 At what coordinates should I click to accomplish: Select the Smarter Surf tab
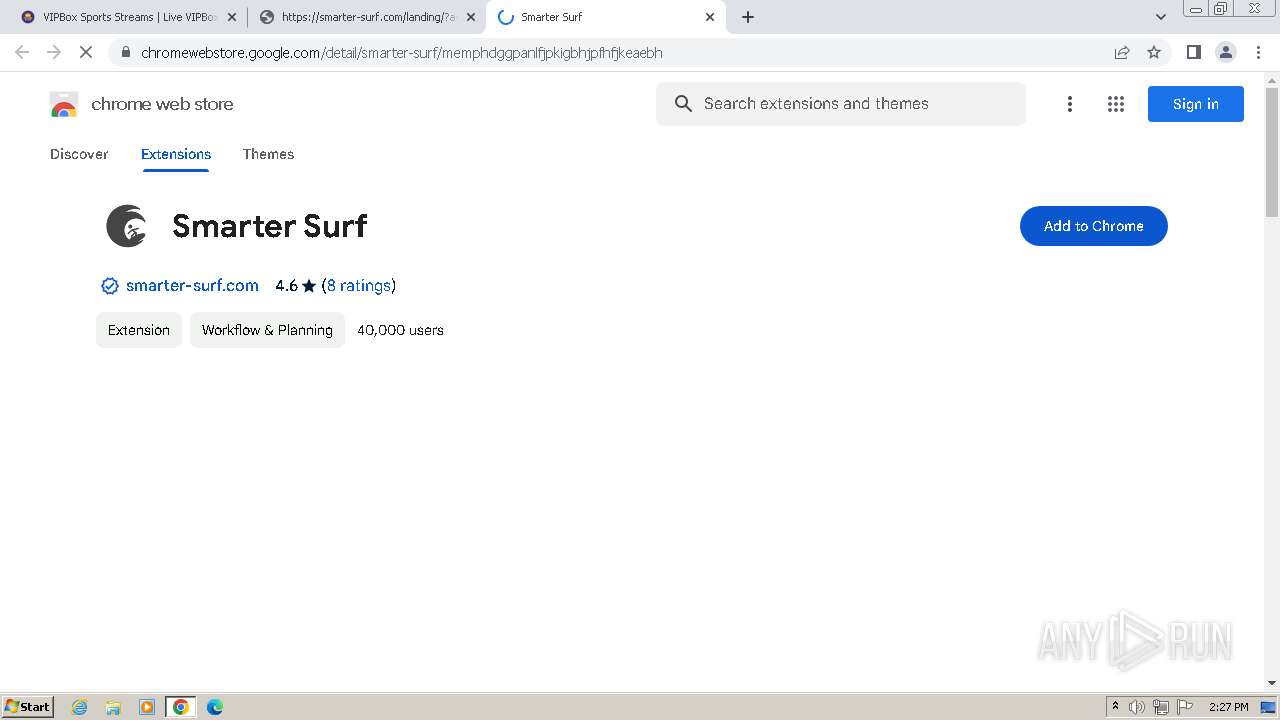[605, 17]
